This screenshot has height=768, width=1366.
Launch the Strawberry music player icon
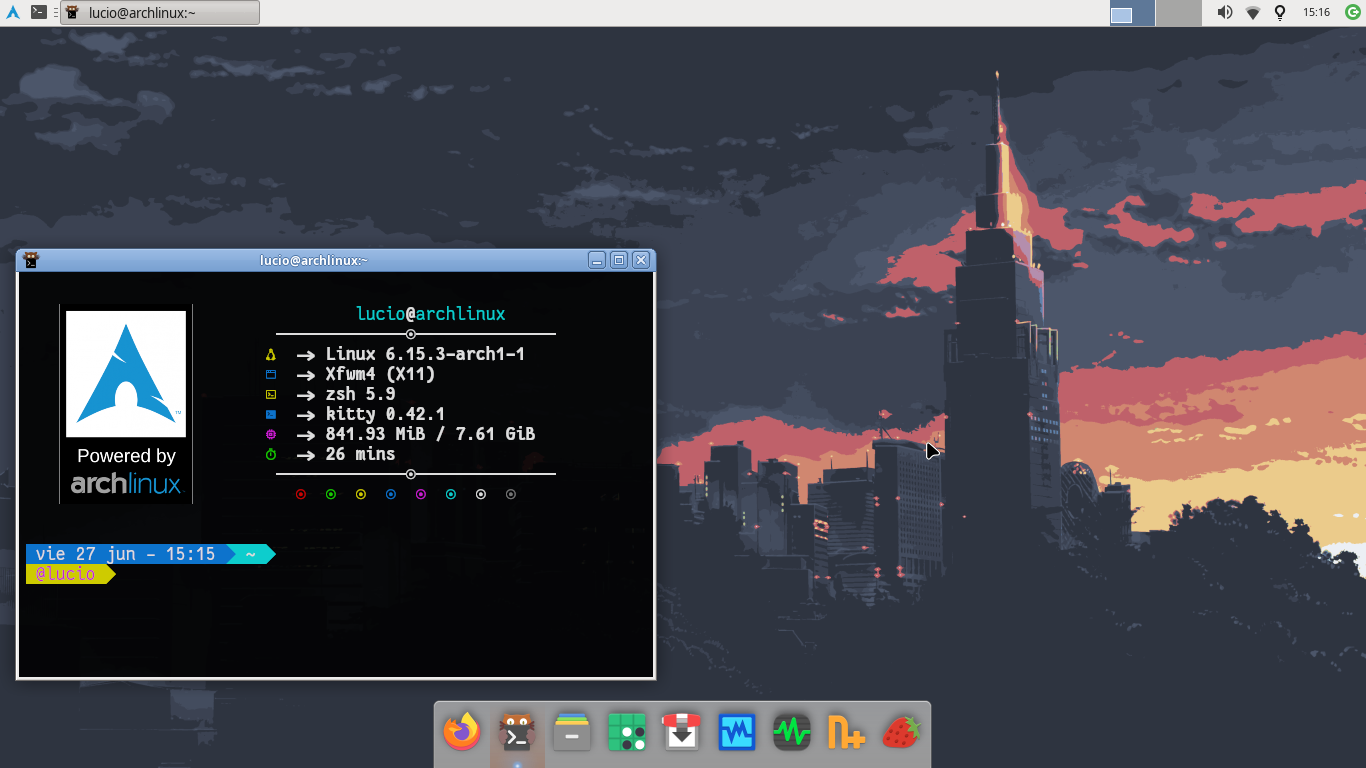(x=901, y=732)
